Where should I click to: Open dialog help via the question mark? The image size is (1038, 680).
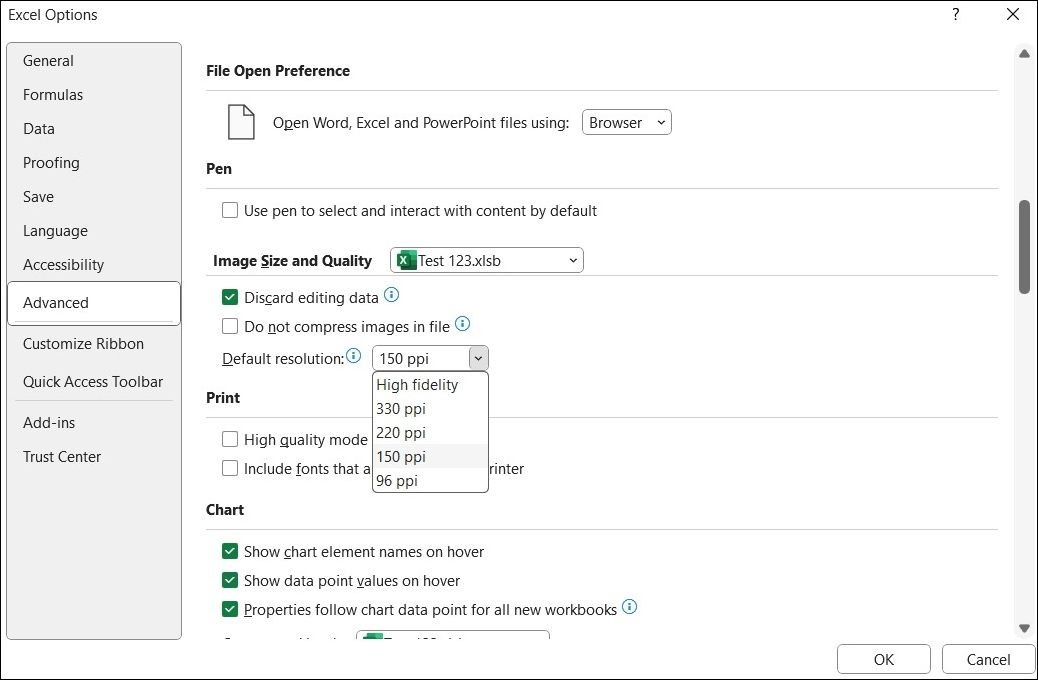pos(955,15)
